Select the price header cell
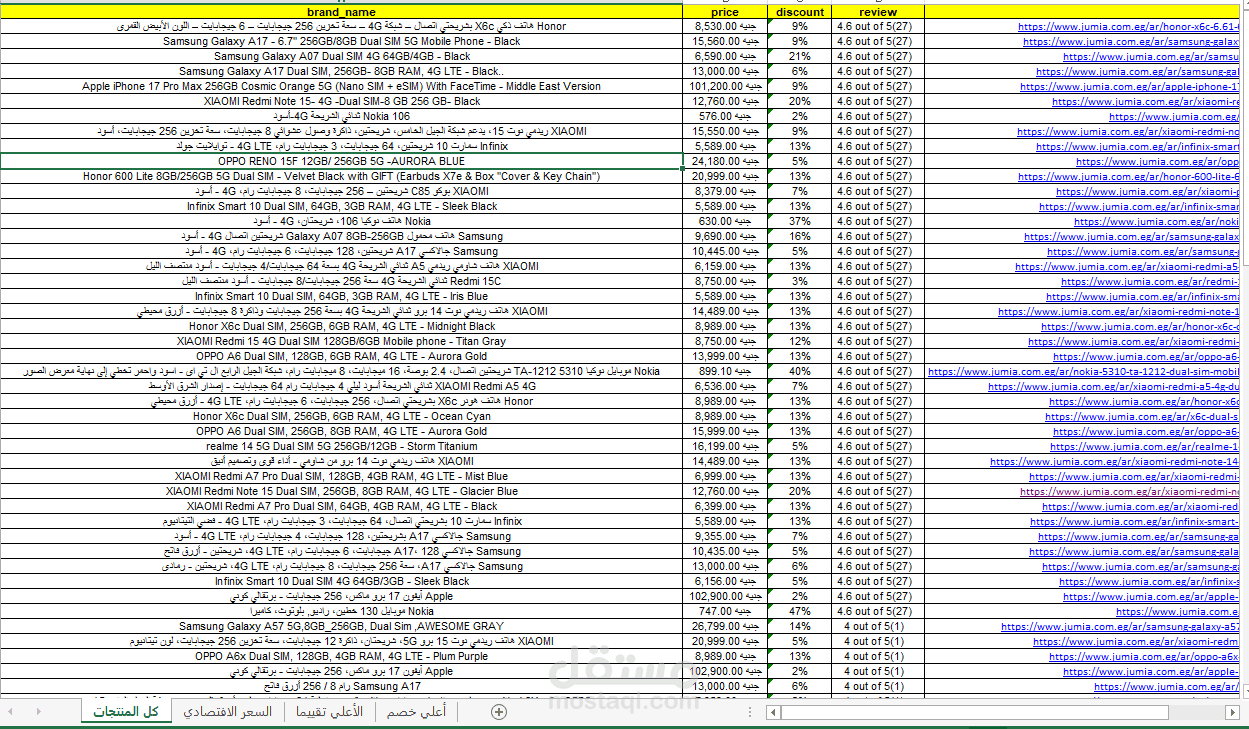The height and width of the screenshot is (729, 1249). tap(726, 12)
